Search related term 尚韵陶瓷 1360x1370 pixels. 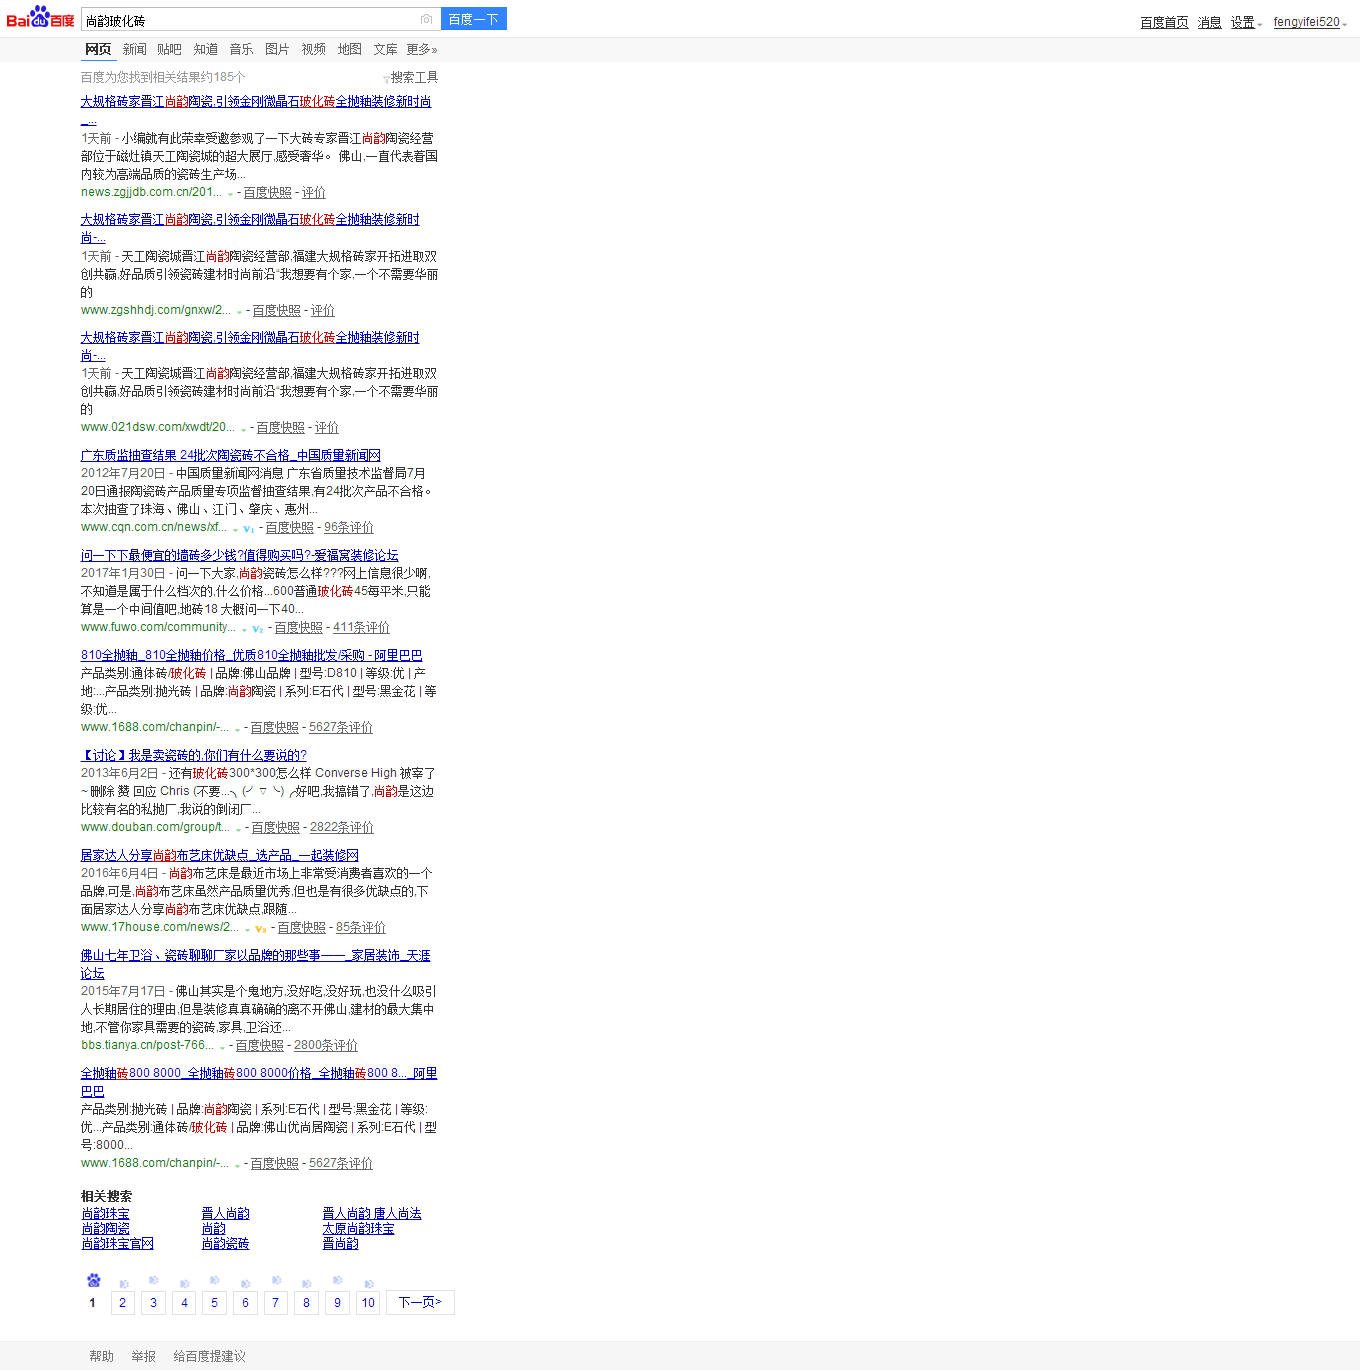[x=105, y=1228]
